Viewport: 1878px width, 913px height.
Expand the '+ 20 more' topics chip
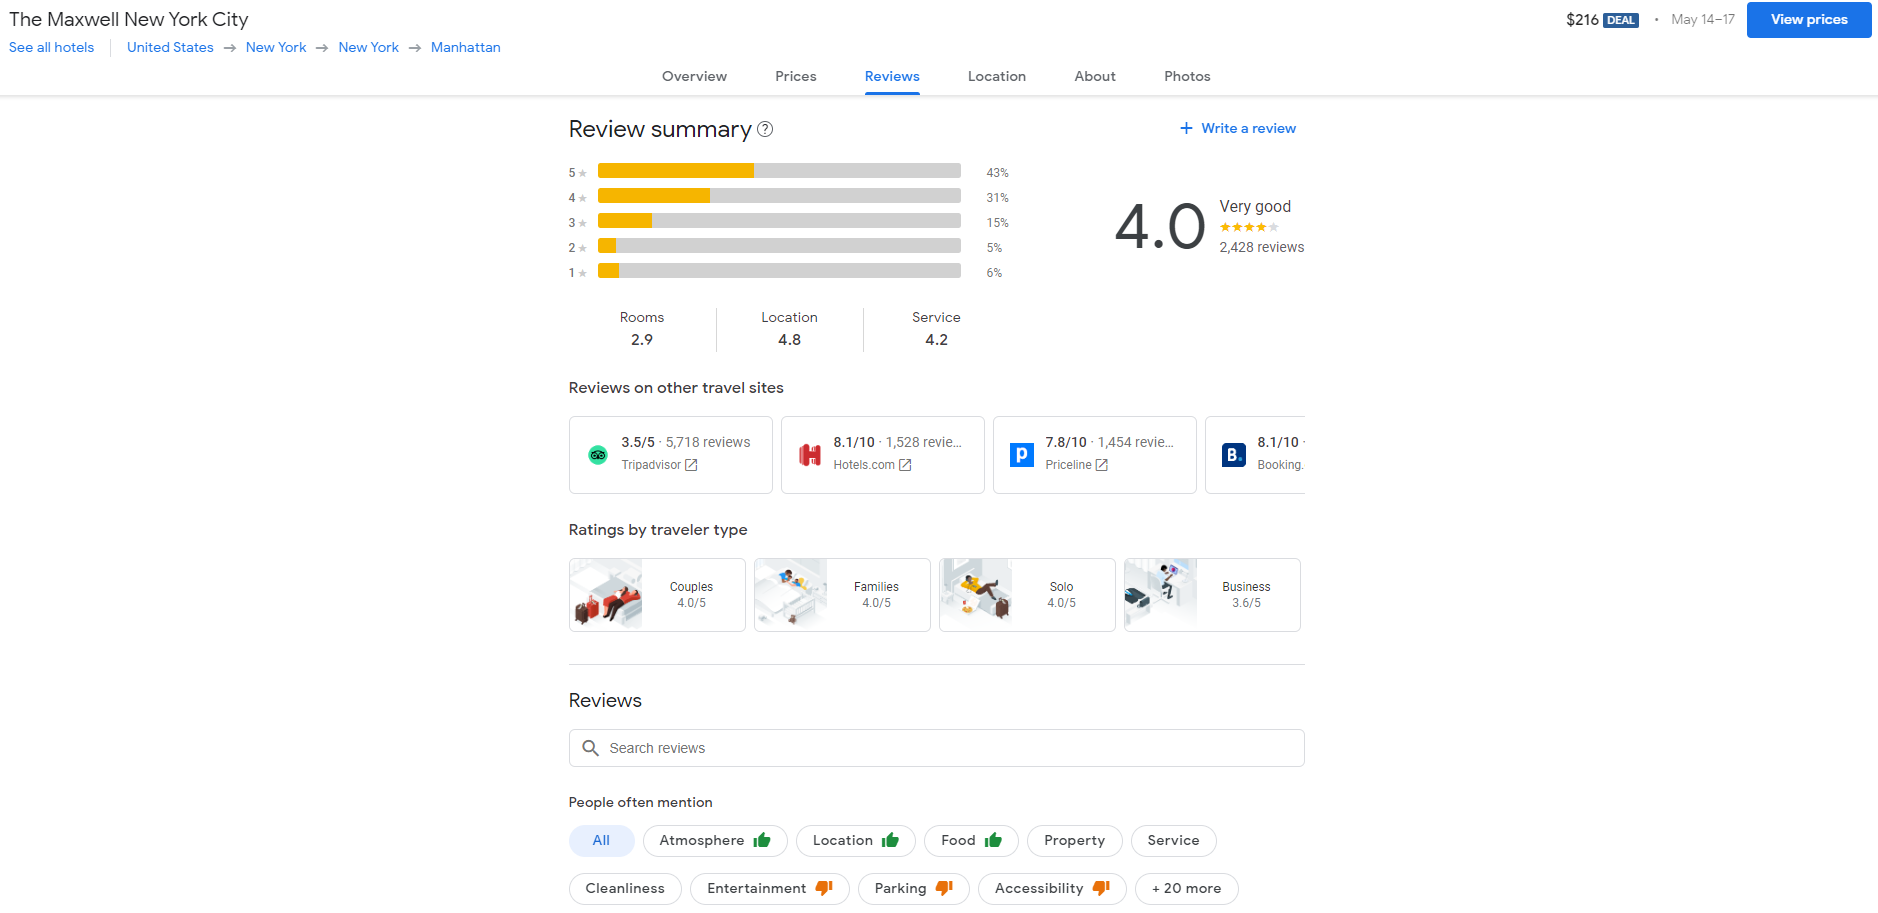1186,889
